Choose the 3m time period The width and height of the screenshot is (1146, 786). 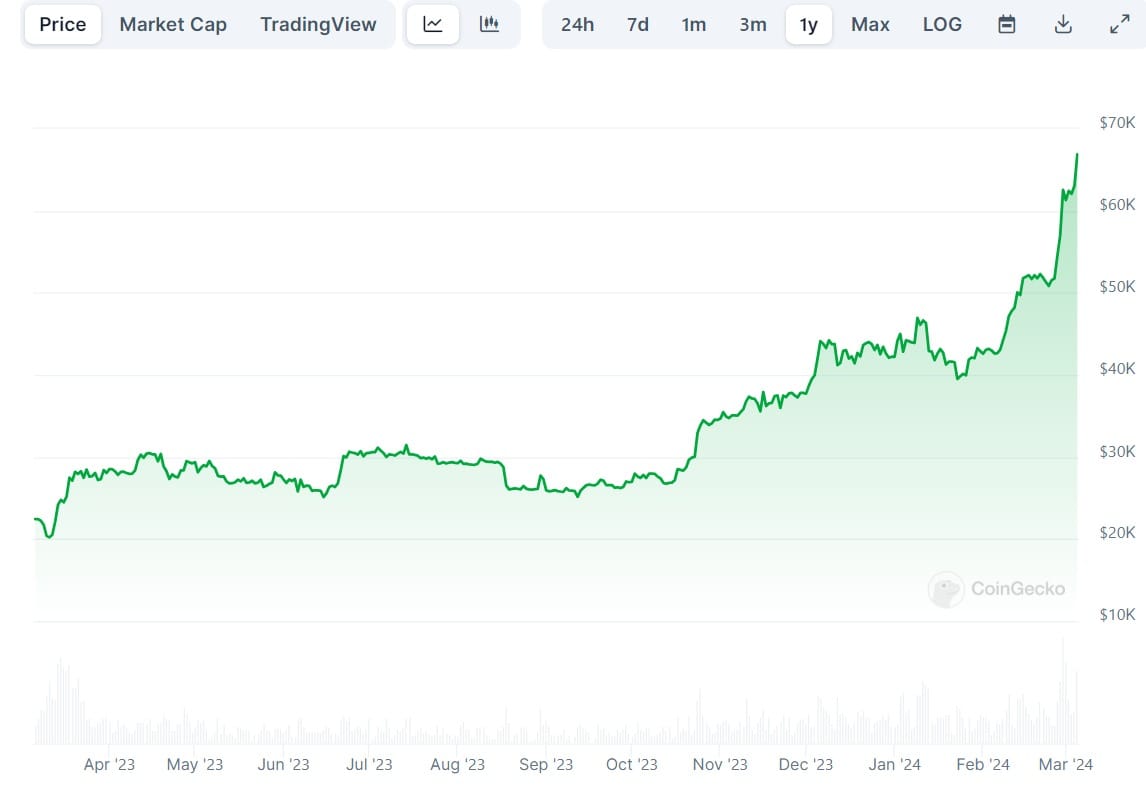coord(753,23)
